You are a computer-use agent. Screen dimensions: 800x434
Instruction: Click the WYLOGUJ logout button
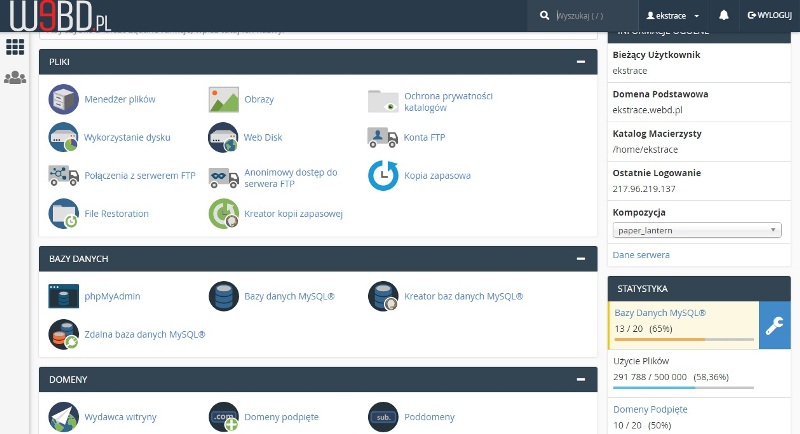[x=769, y=15]
